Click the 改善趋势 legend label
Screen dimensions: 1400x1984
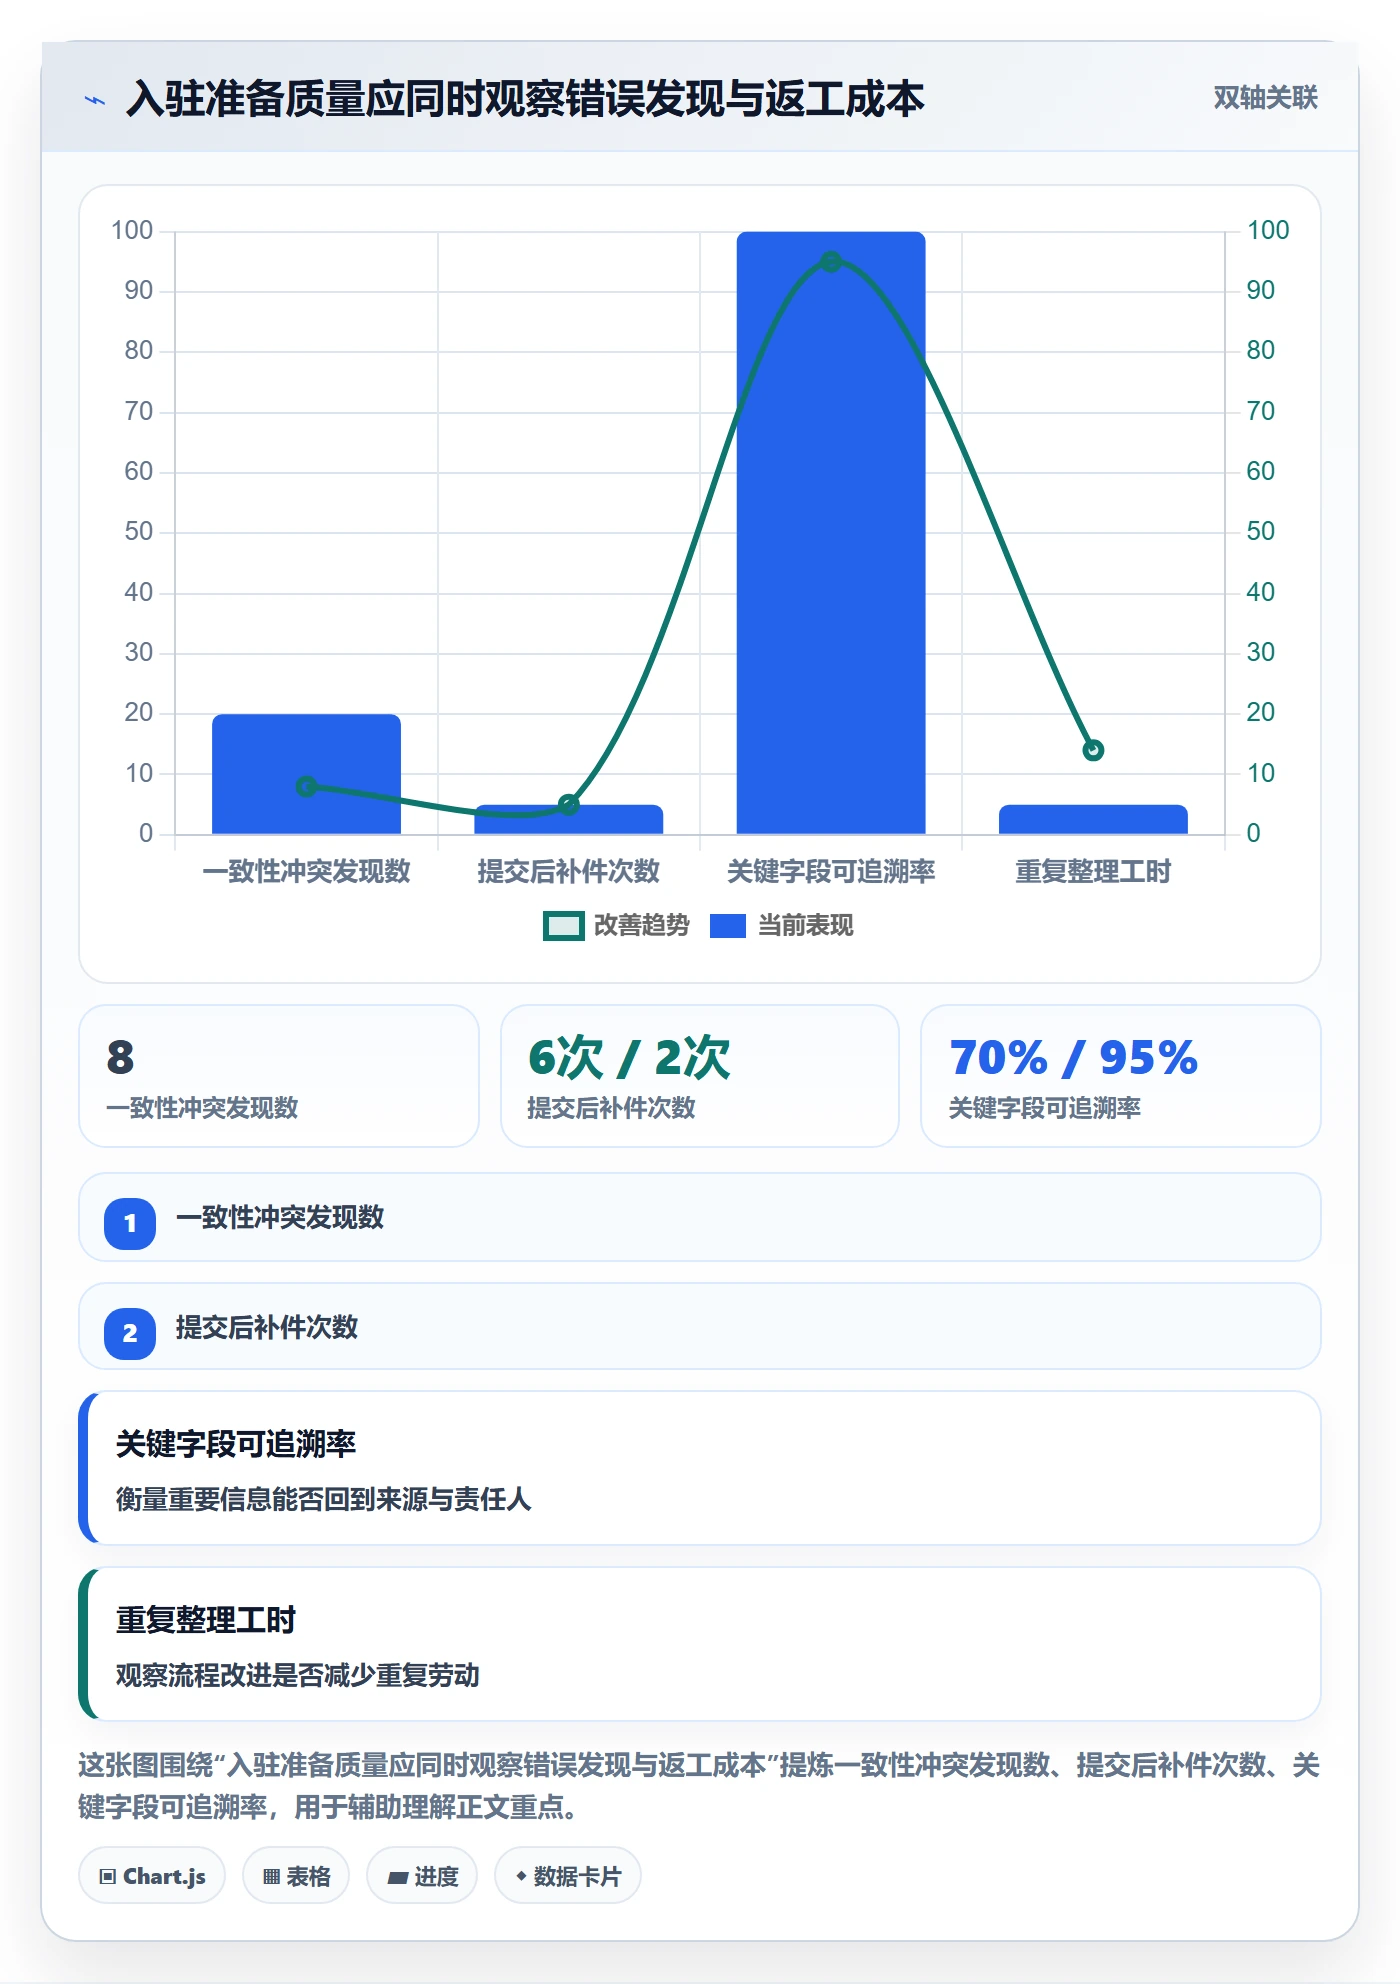[x=641, y=926]
